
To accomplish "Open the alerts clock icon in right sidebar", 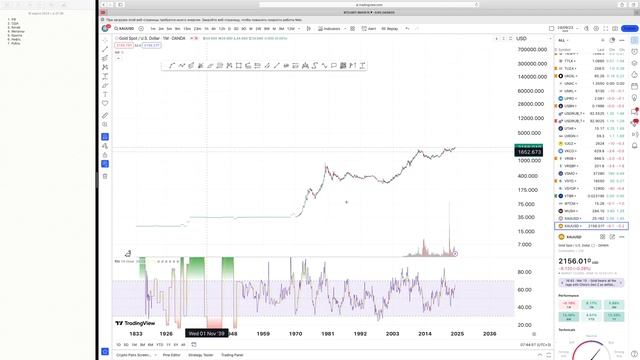I will 634,51.
